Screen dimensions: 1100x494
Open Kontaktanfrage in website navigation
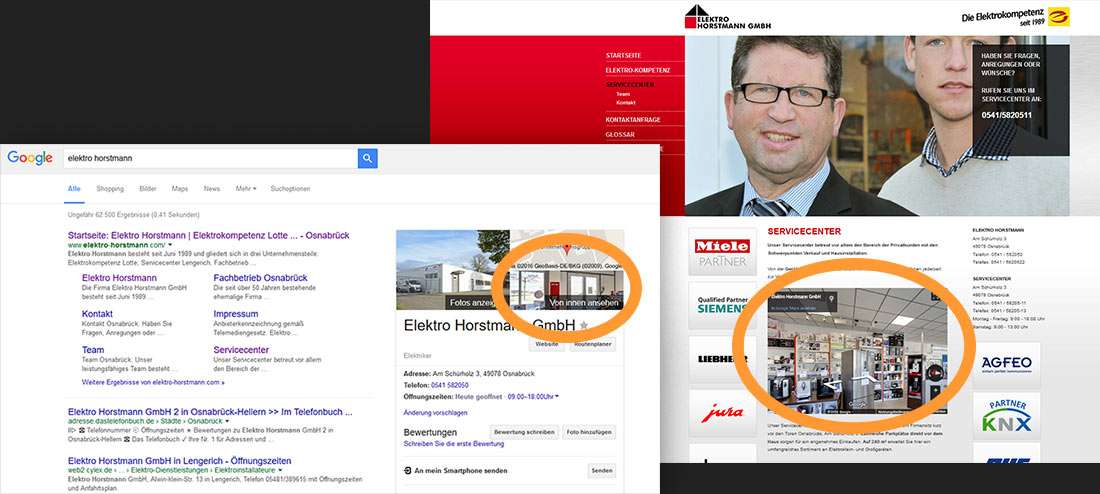(633, 120)
